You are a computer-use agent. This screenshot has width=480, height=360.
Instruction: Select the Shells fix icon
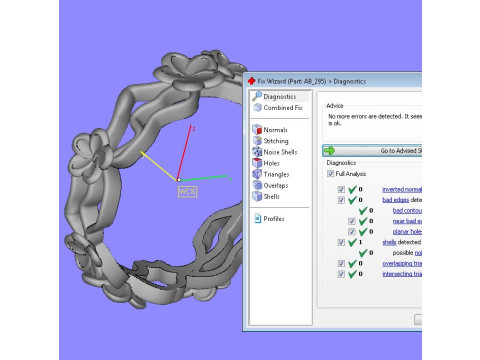tap(257, 196)
